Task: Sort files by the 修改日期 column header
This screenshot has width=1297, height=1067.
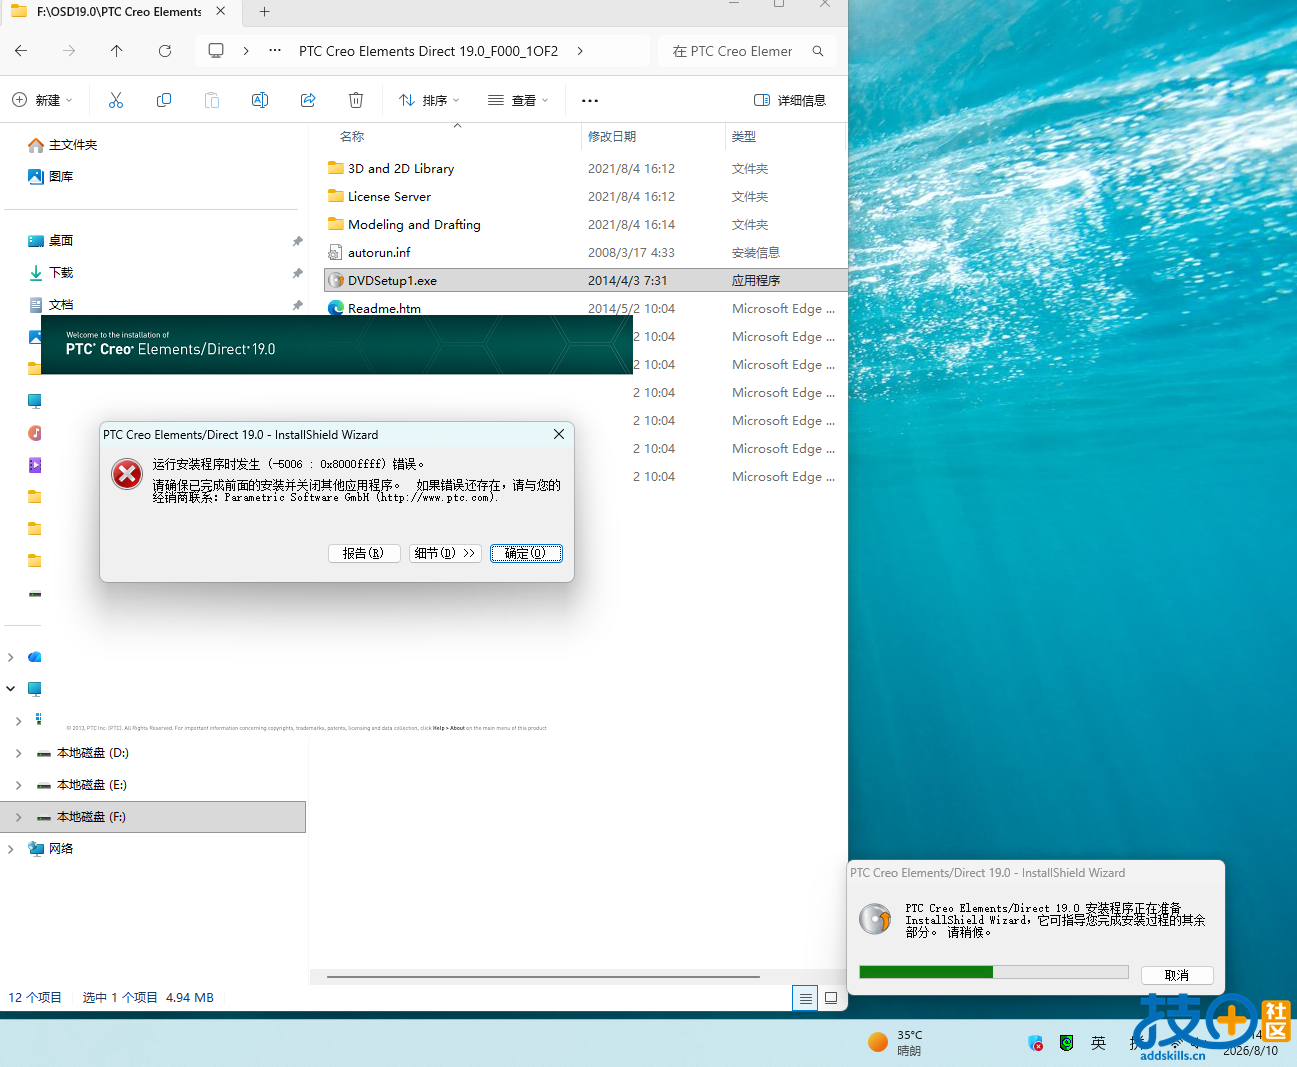Action: [x=612, y=136]
